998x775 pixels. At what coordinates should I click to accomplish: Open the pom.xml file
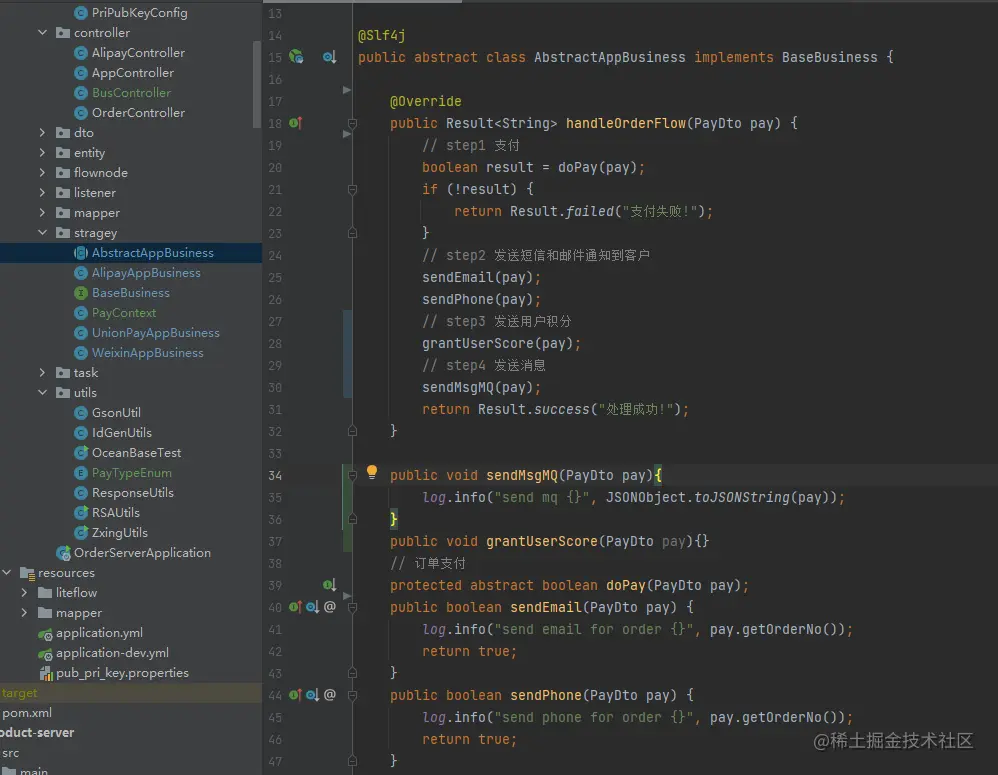27,713
